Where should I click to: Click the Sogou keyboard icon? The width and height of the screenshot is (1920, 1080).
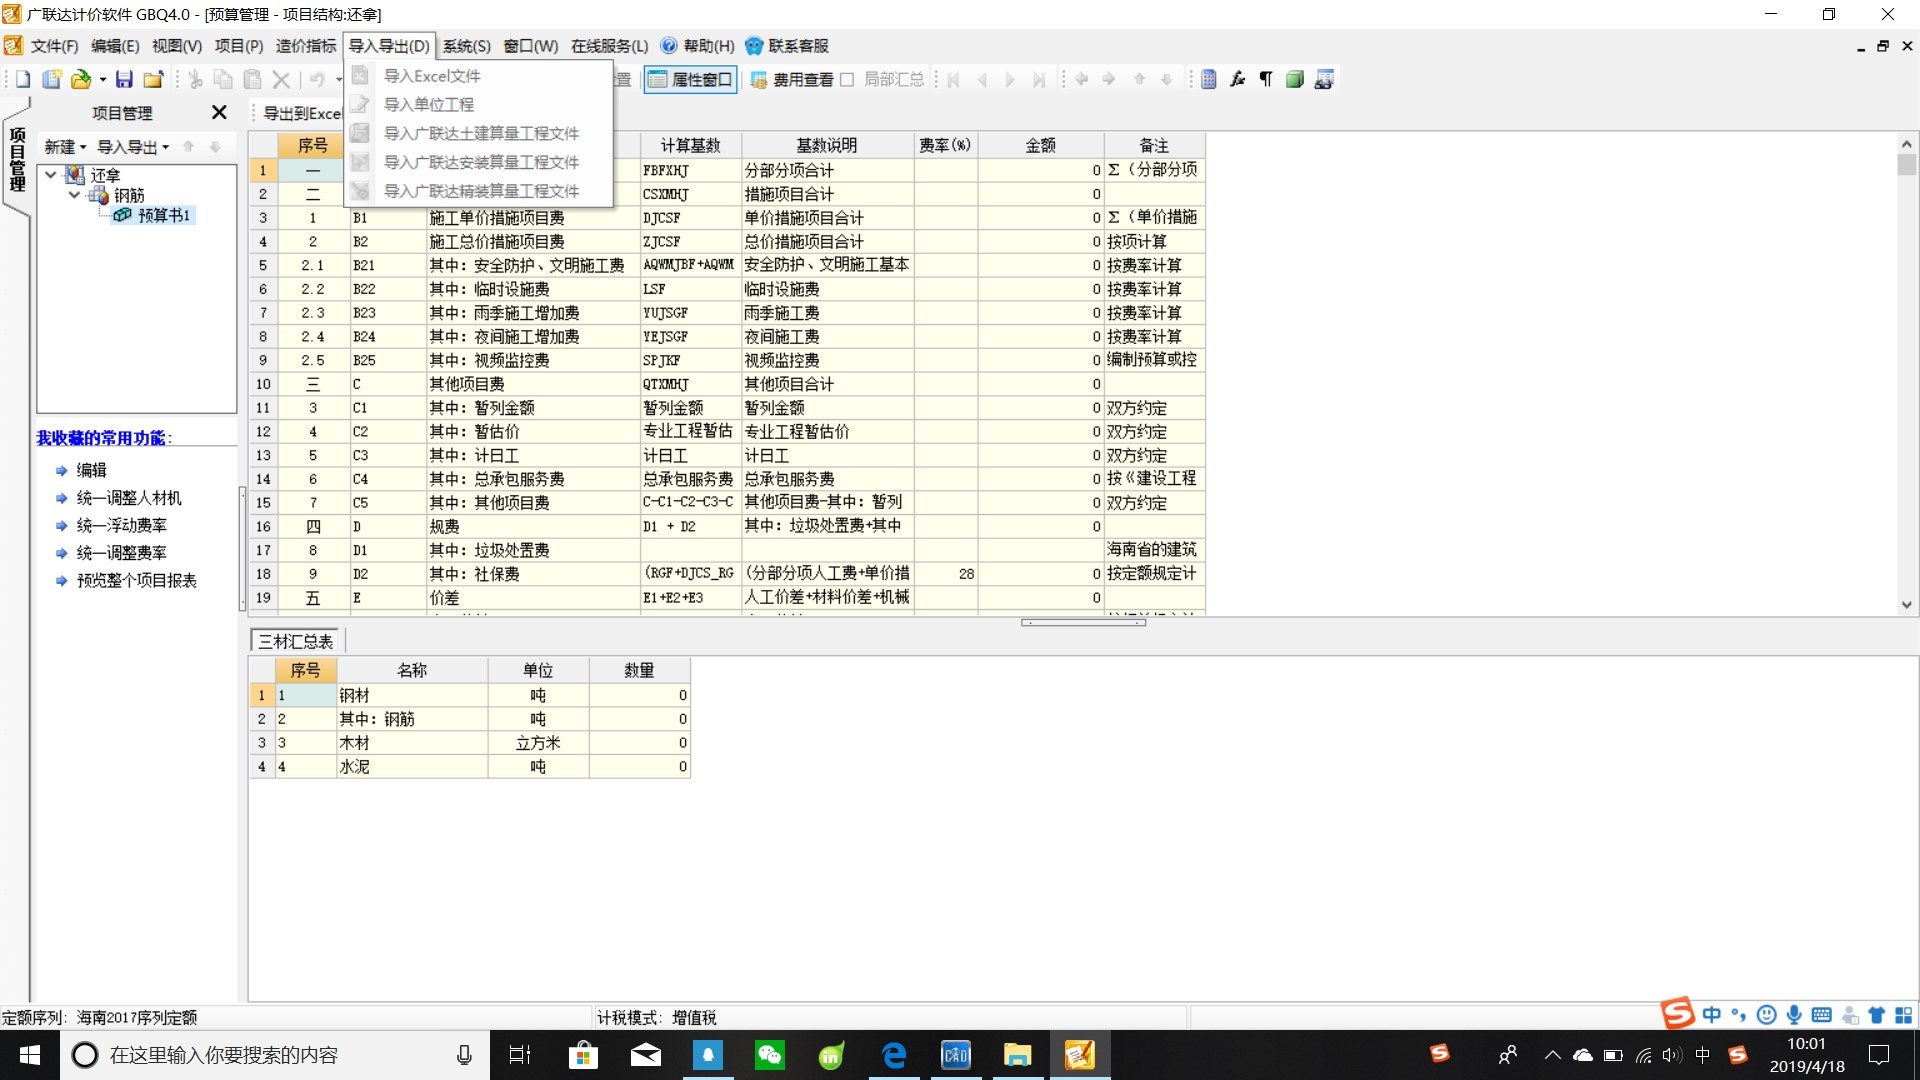click(1821, 1015)
